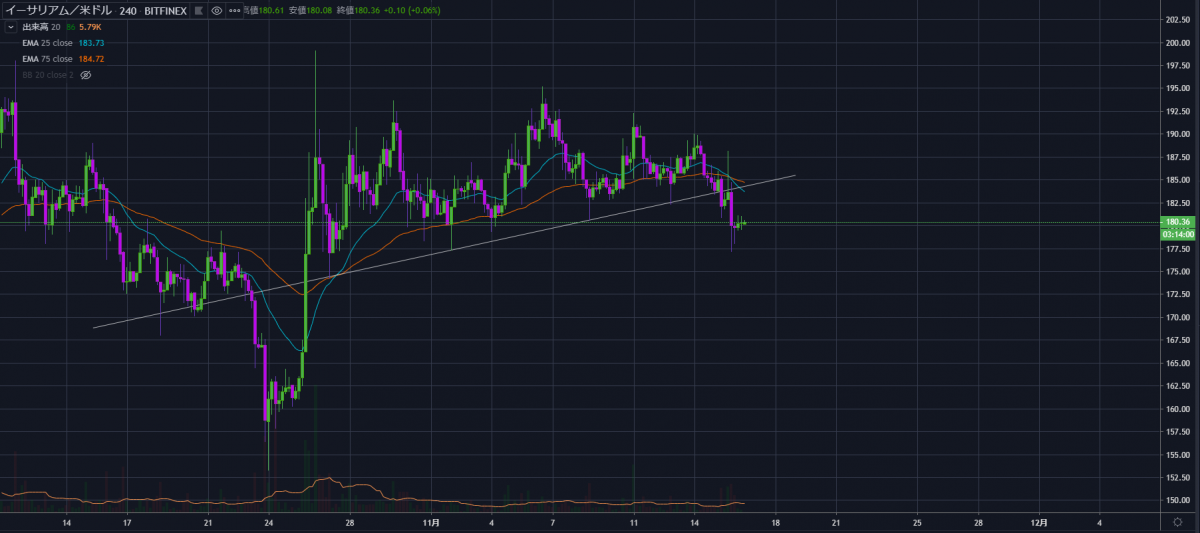Viewport: 1200px width, 533px height.
Task: Select the EMA 75 close indicator label
Action: tap(47, 59)
